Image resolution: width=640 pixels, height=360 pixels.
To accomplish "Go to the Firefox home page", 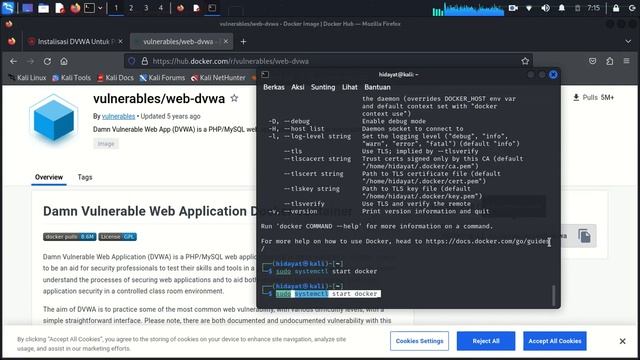I will coord(64,61).
